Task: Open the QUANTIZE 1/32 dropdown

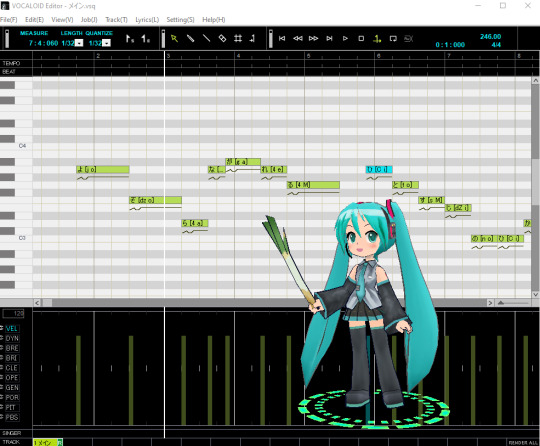Action: pyautogui.click(x=106, y=43)
